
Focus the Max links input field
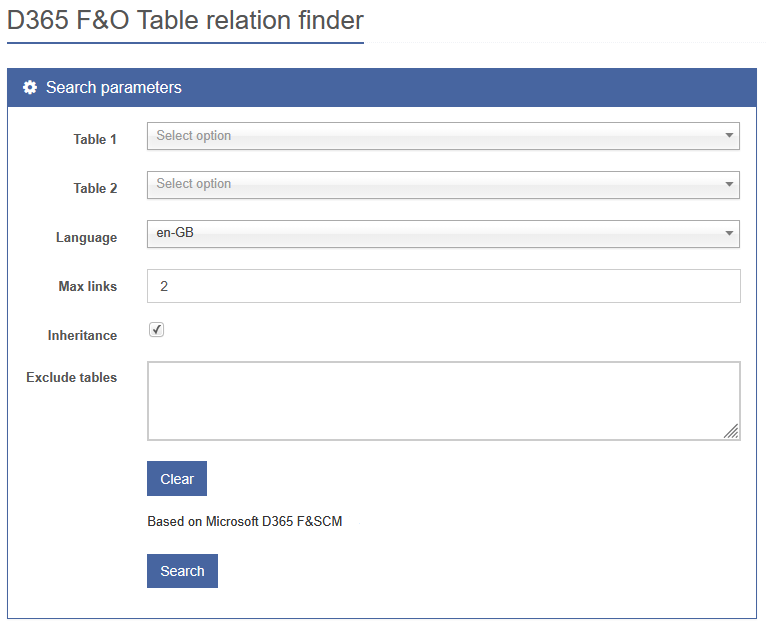pos(443,286)
